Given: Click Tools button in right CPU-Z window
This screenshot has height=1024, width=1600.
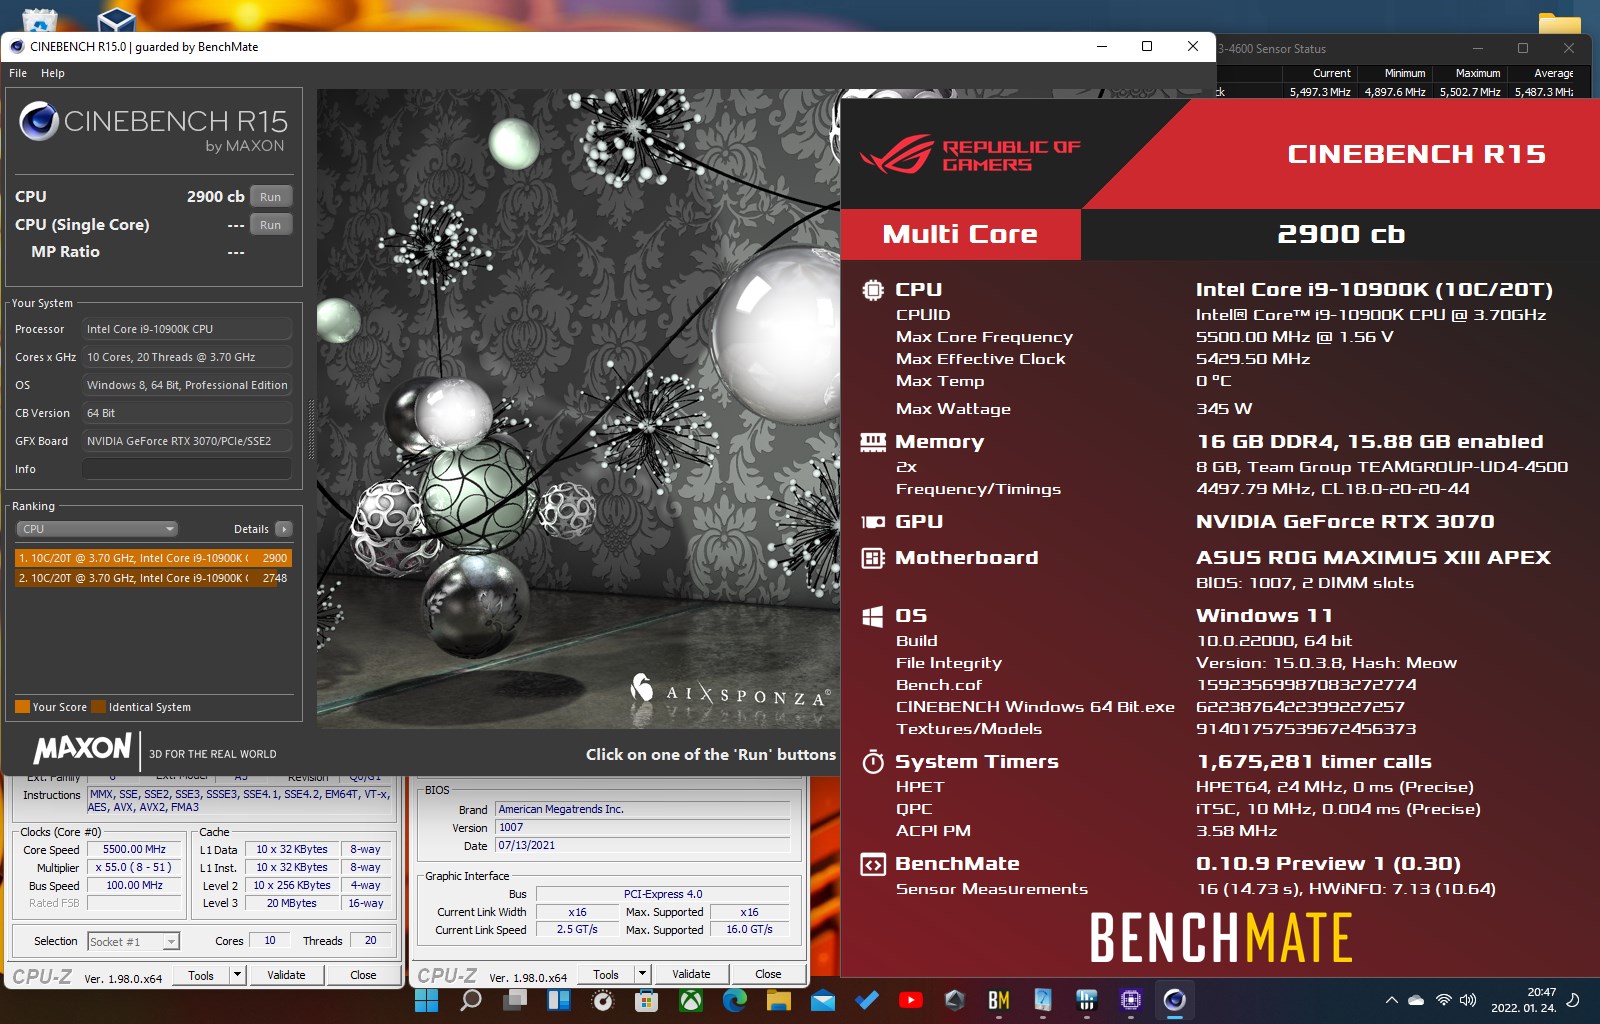Looking at the screenshot, I should pyautogui.click(x=606, y=975).
